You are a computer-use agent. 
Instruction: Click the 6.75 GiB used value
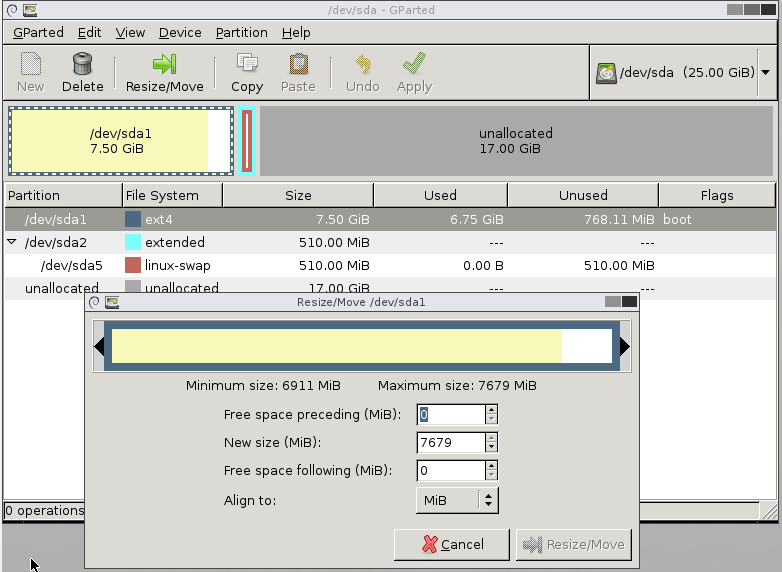click(x=476, y=219)
